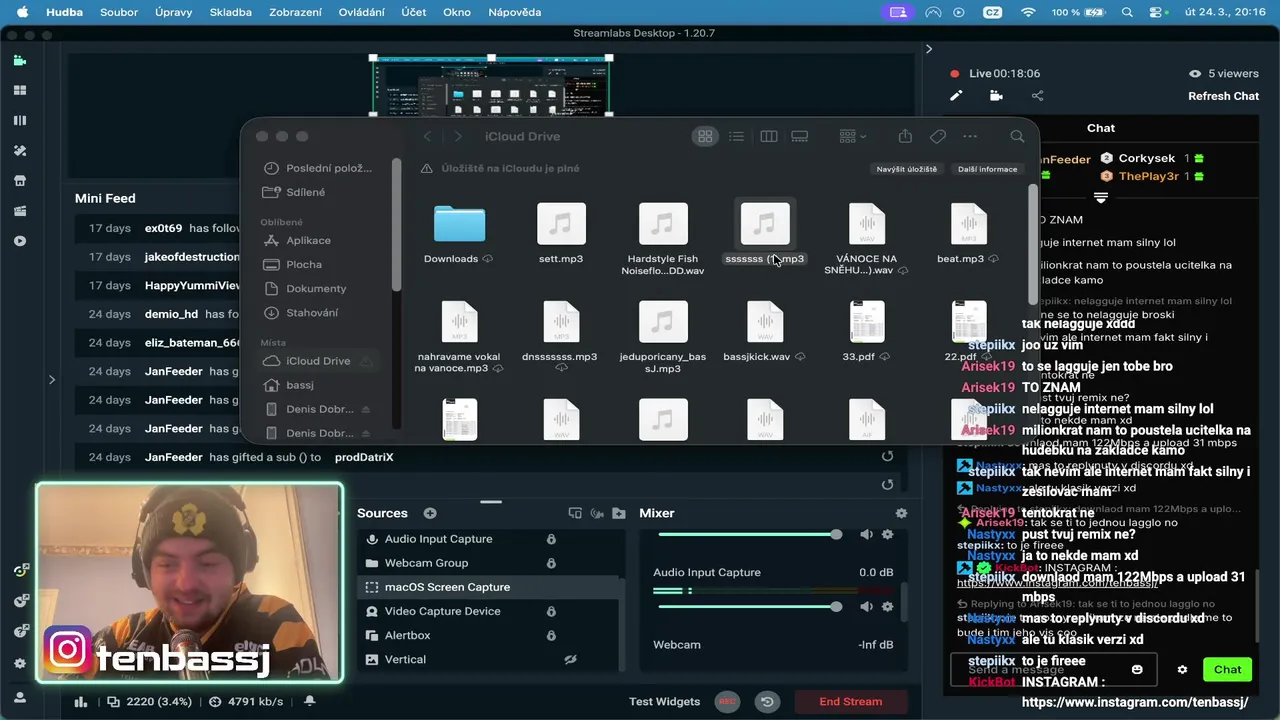Toggle lock on Video Capture Device source
1280x720 pixels.
pos(551,611)
